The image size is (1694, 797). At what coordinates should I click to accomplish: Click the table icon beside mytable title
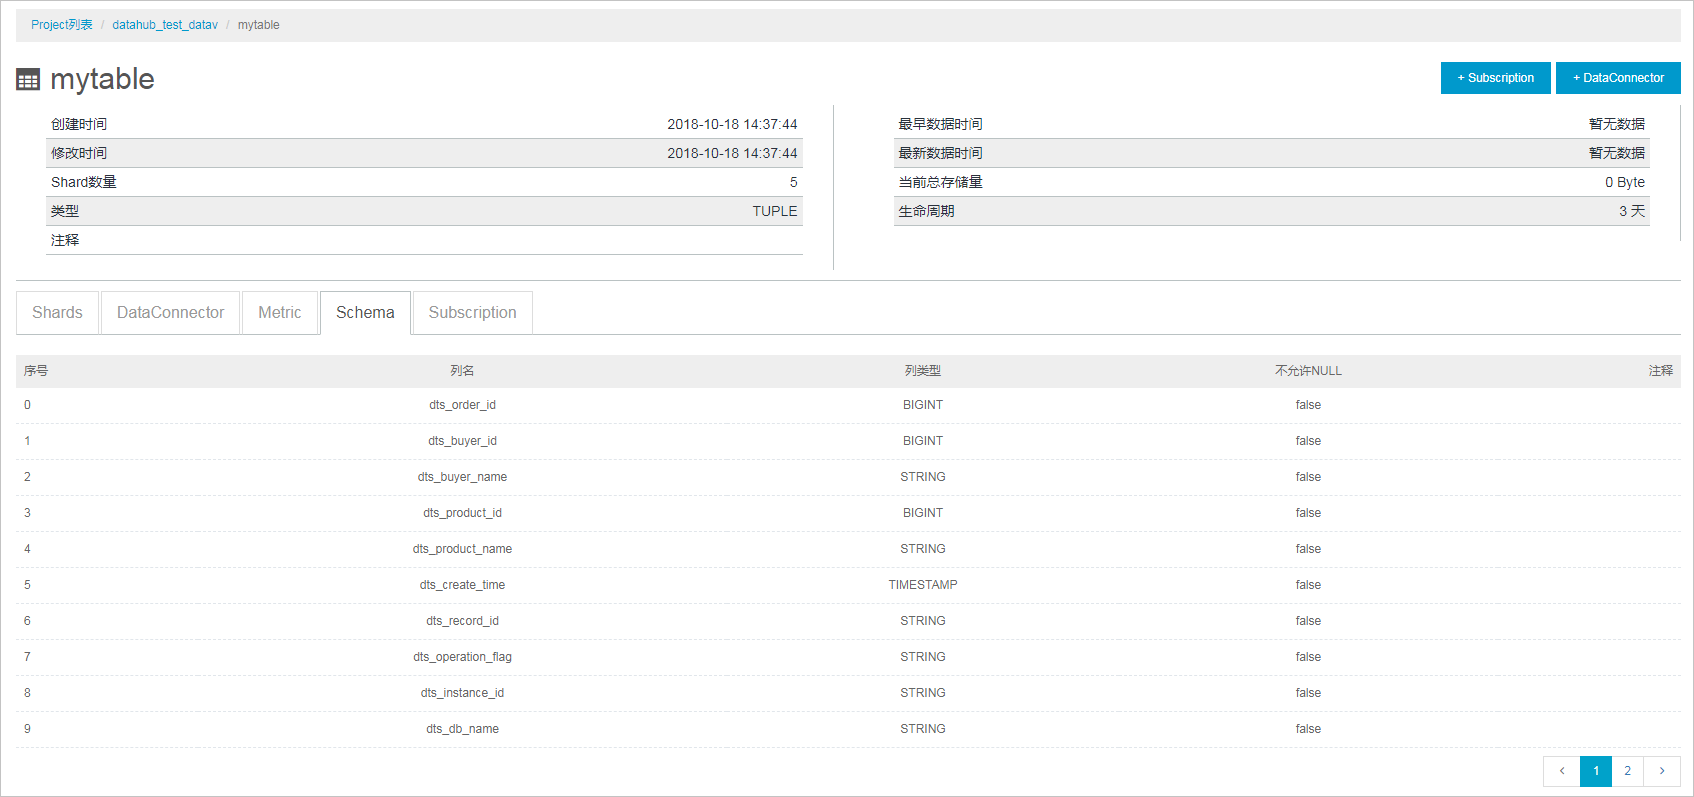click(28, 80)
